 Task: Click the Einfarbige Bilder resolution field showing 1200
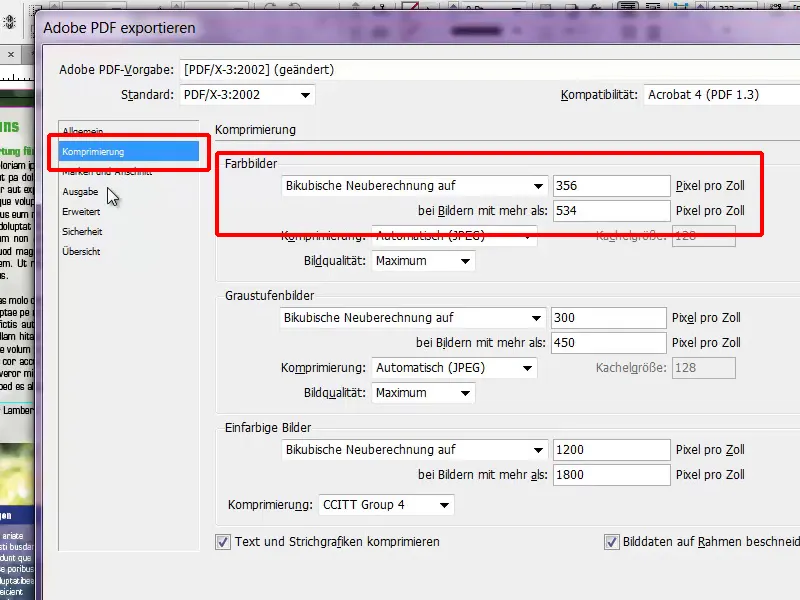[x=611, y=449]
